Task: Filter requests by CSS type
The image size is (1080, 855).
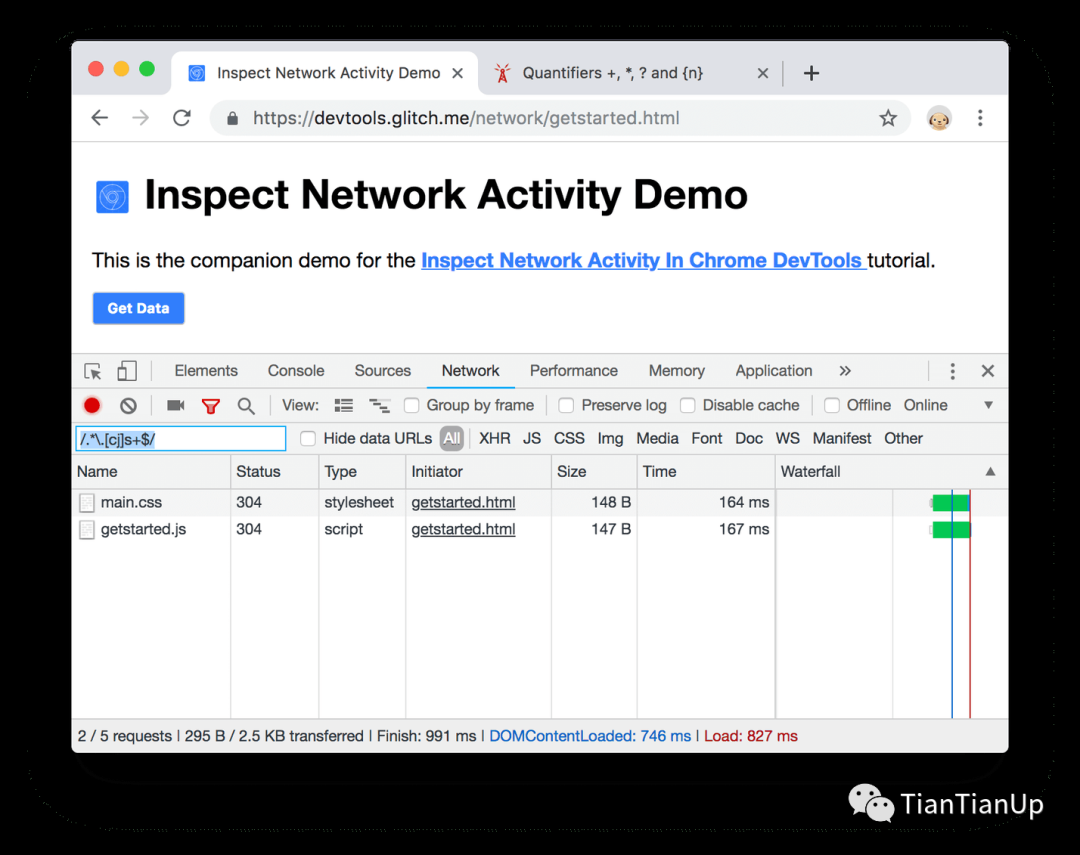Action: click(569, 438)
